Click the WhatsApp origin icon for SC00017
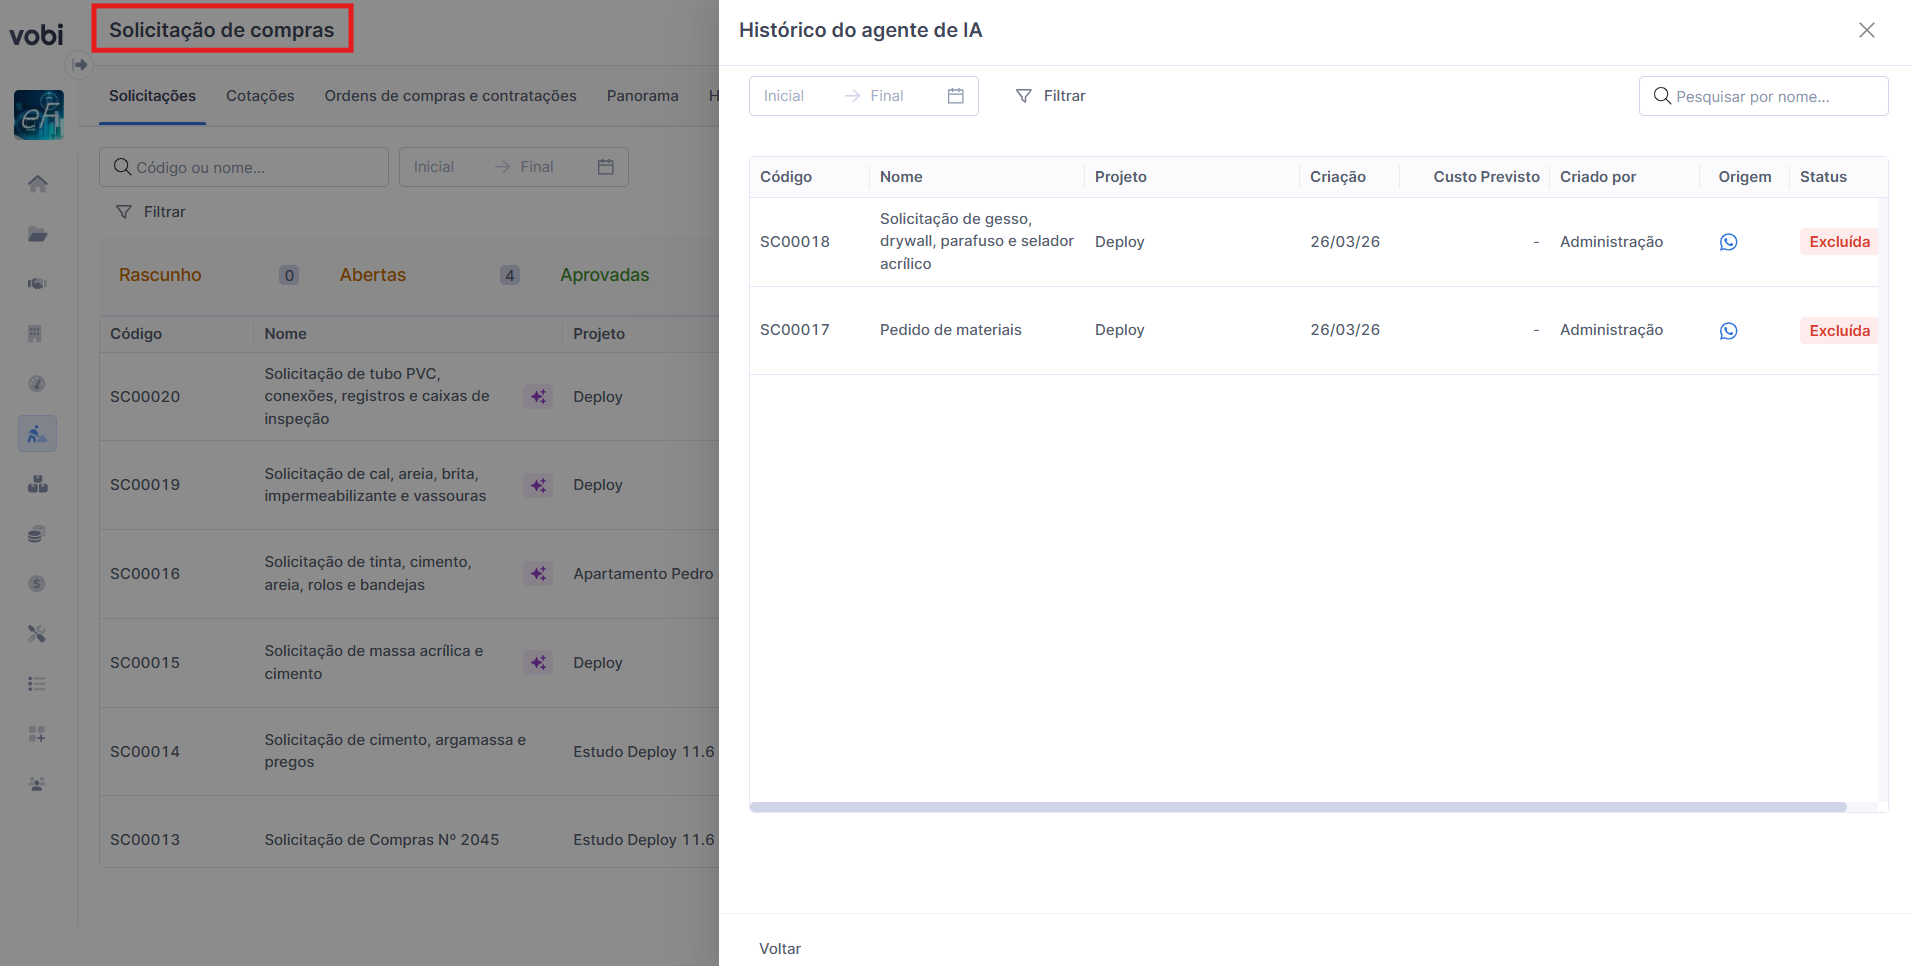1912x966 pixels. pyautogui.click(x=1728, y=331)
